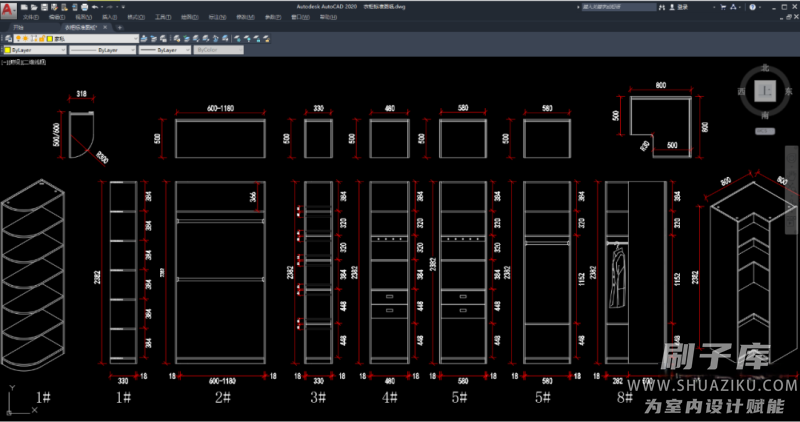This screenshot has height=422, width=800.
Task: Open the 文件(F) menu
Action: tap(27, 17)
